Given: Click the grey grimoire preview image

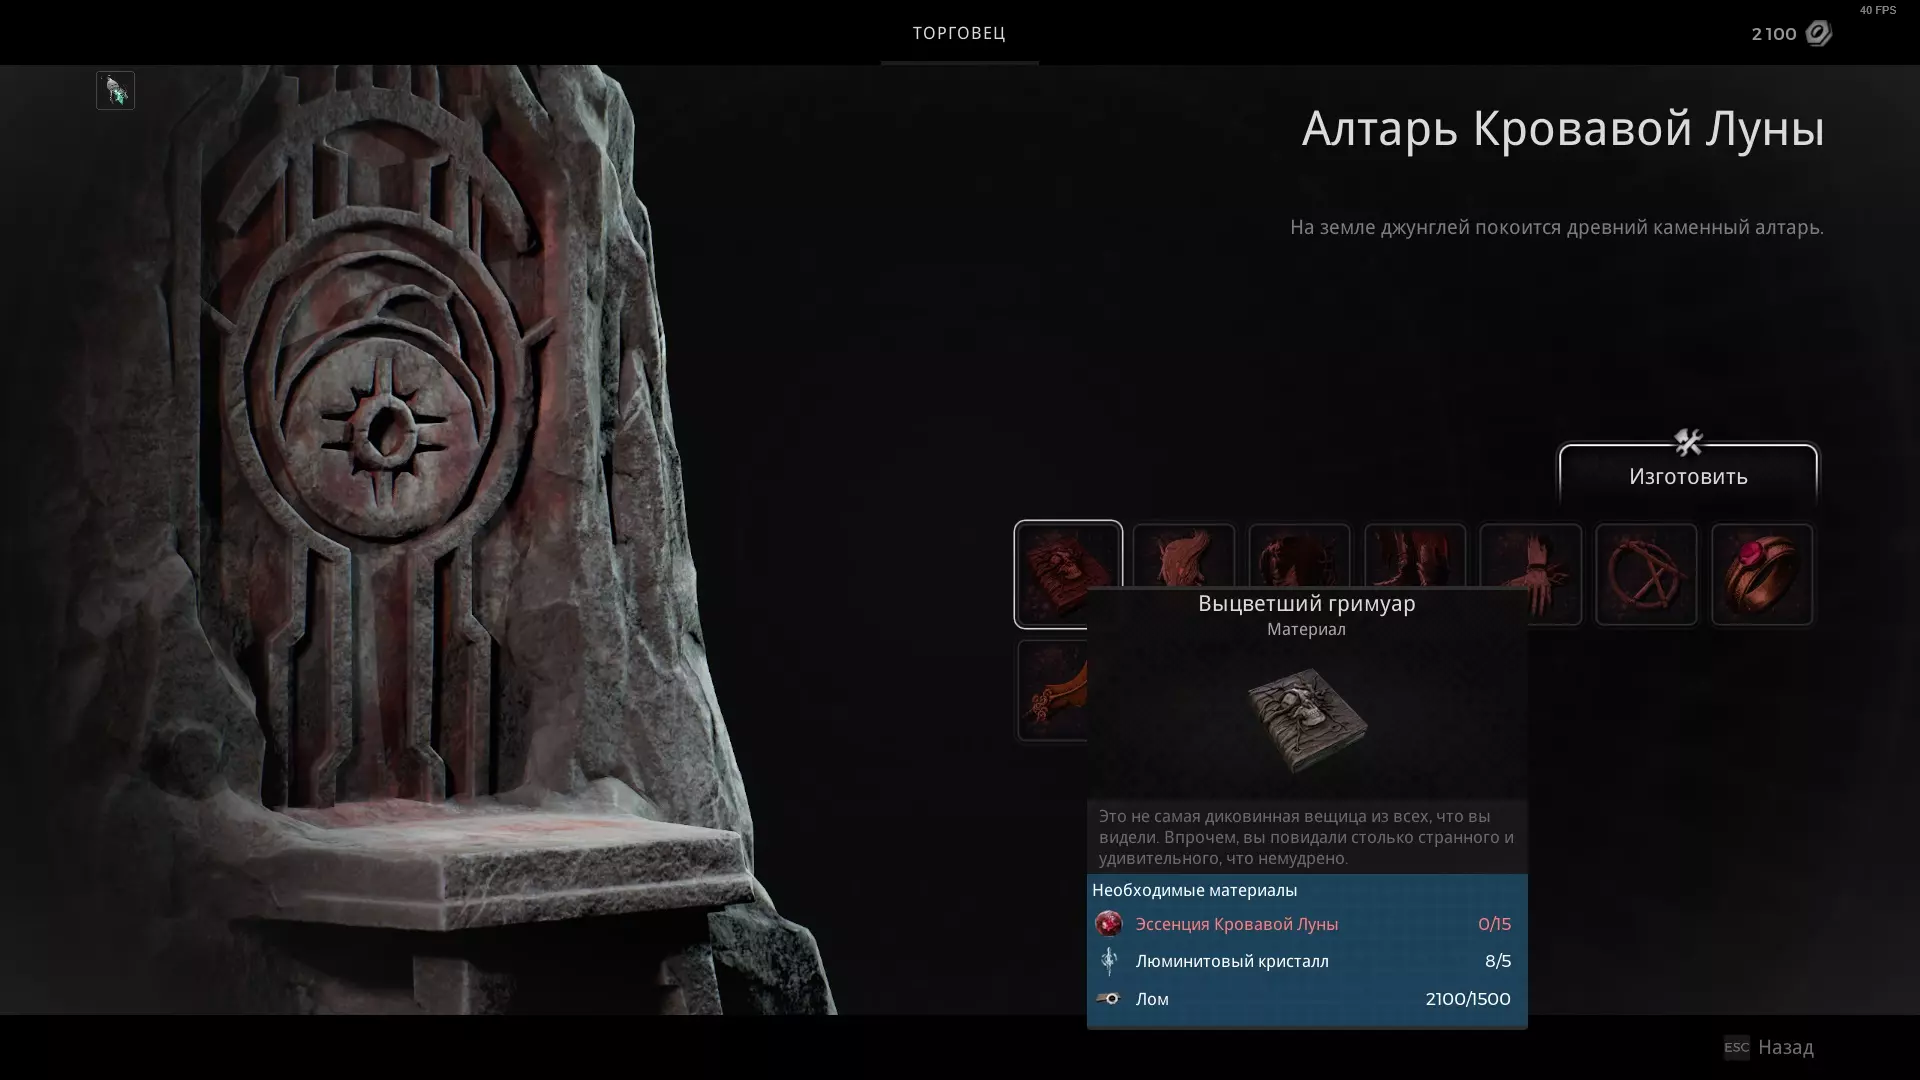Looking at the screenshot, I should coord(1306,720).
